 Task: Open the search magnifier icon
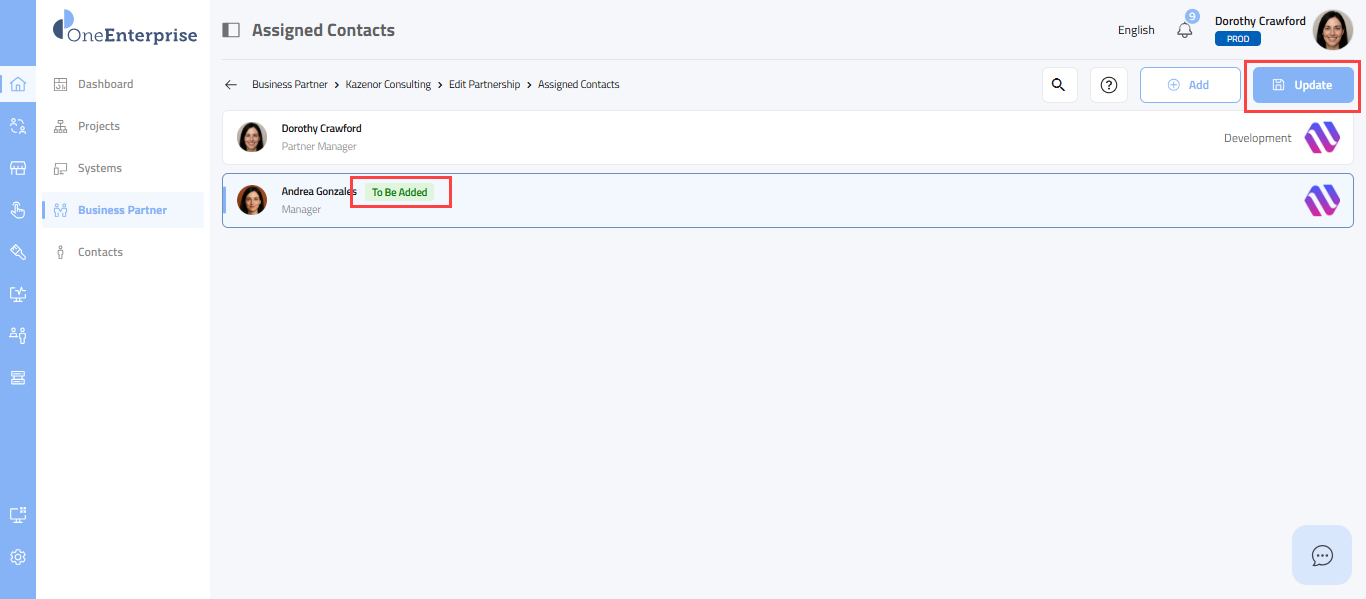1059,85
